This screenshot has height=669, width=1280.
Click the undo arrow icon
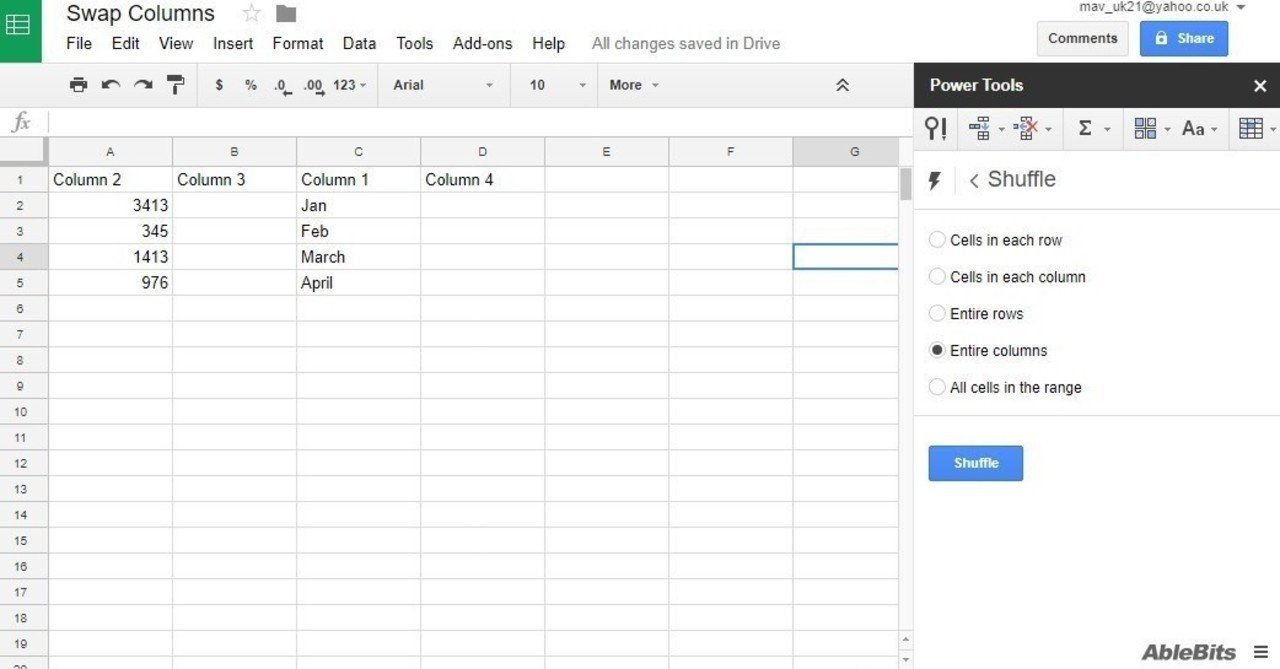111,85
